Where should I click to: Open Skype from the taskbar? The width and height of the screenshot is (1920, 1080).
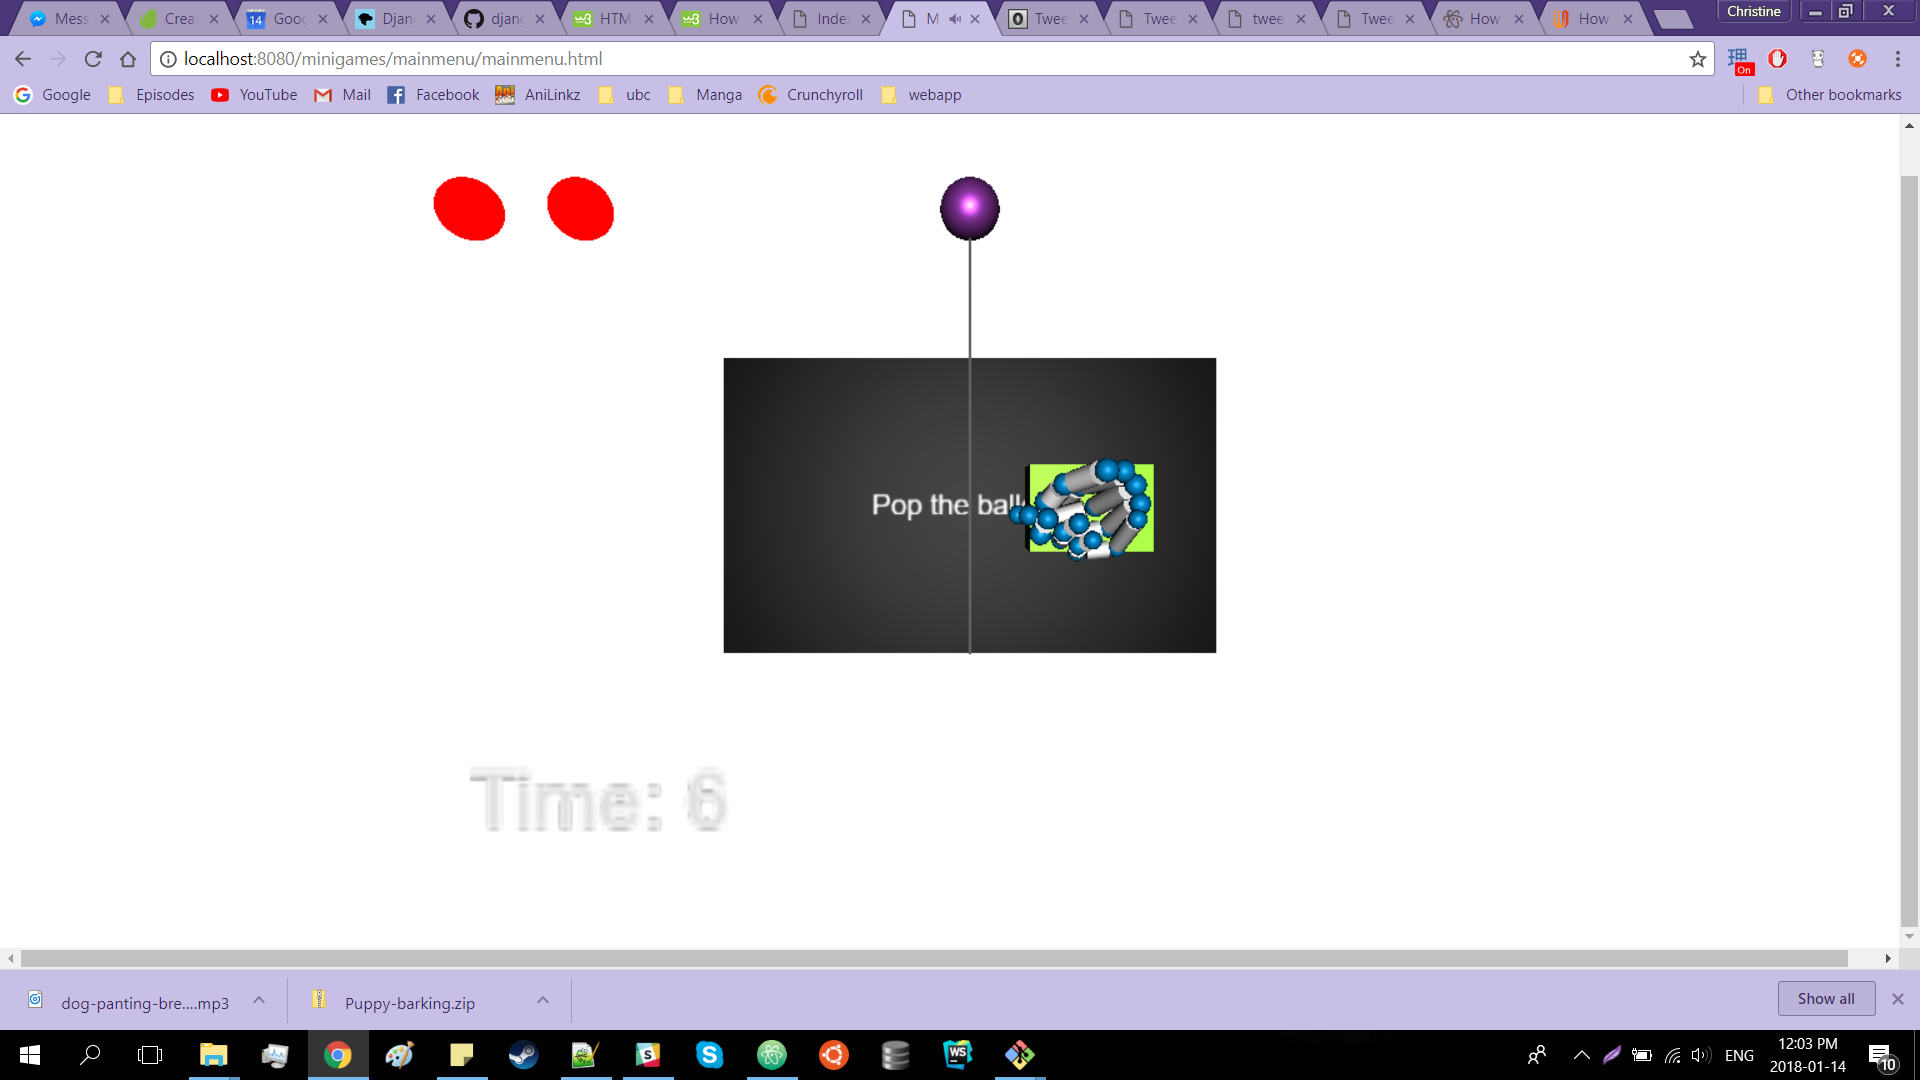click(709, 1055)
